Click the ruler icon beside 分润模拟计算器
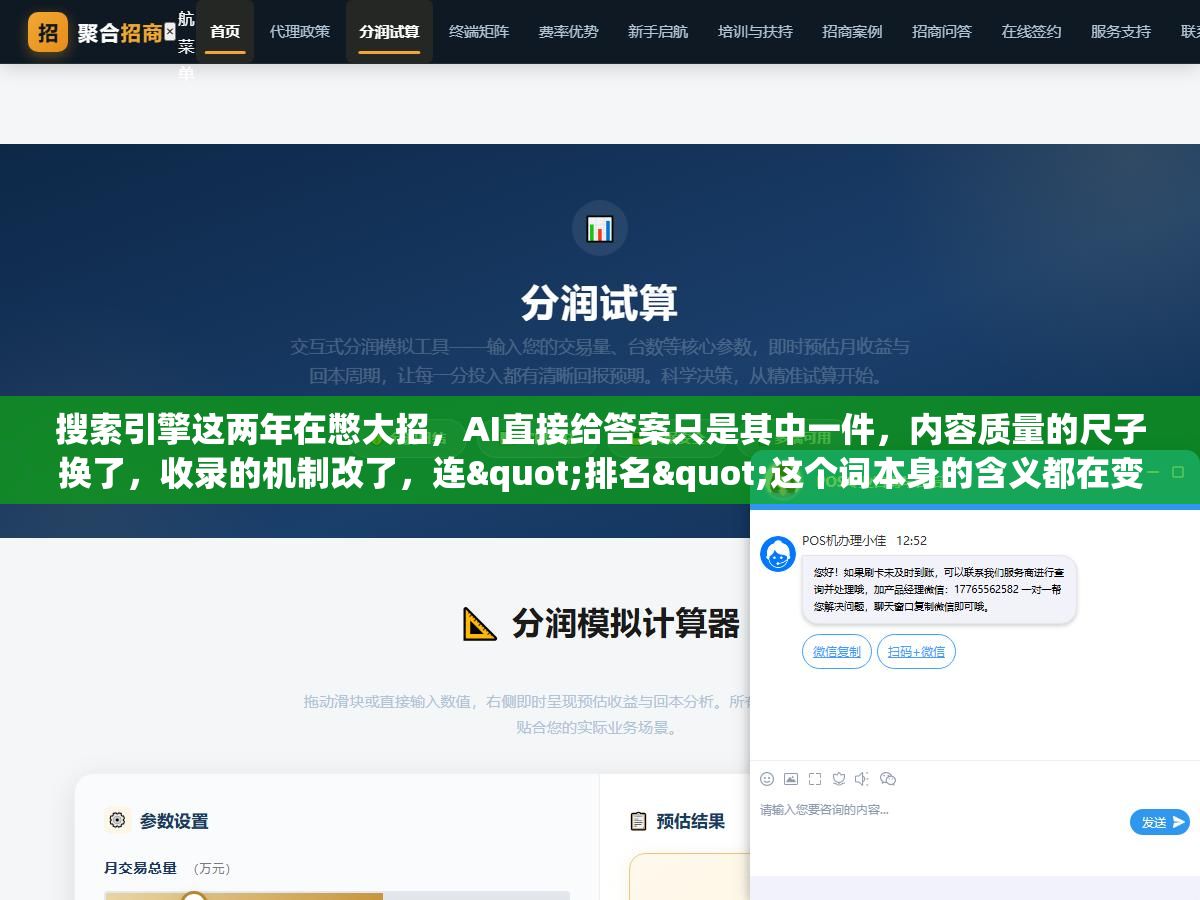The width and height of the screenshot is (1200, 900). pyautogui.click(x=480, y=623)
